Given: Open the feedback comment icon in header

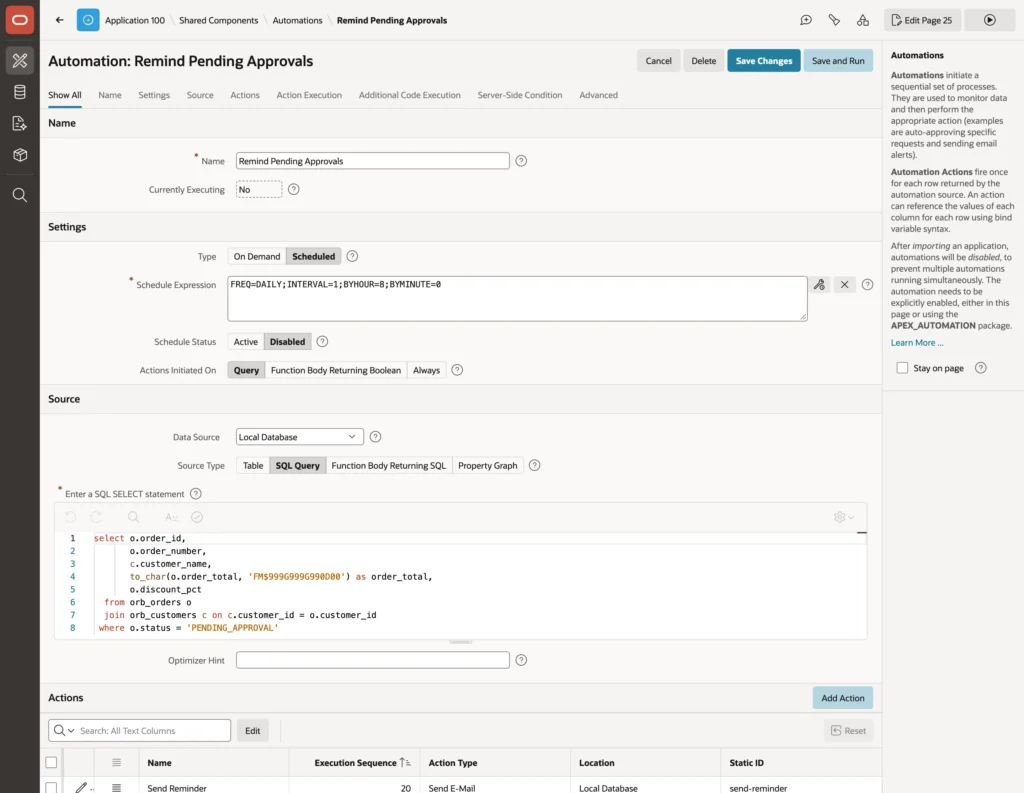Looking at the screenshot, I should pos(806,20).
